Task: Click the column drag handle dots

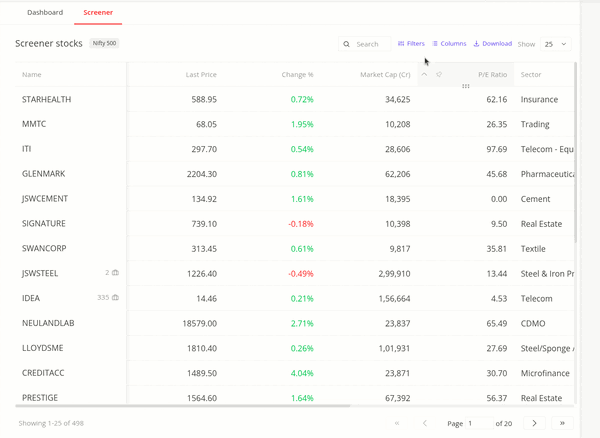Action: [466, 86]
